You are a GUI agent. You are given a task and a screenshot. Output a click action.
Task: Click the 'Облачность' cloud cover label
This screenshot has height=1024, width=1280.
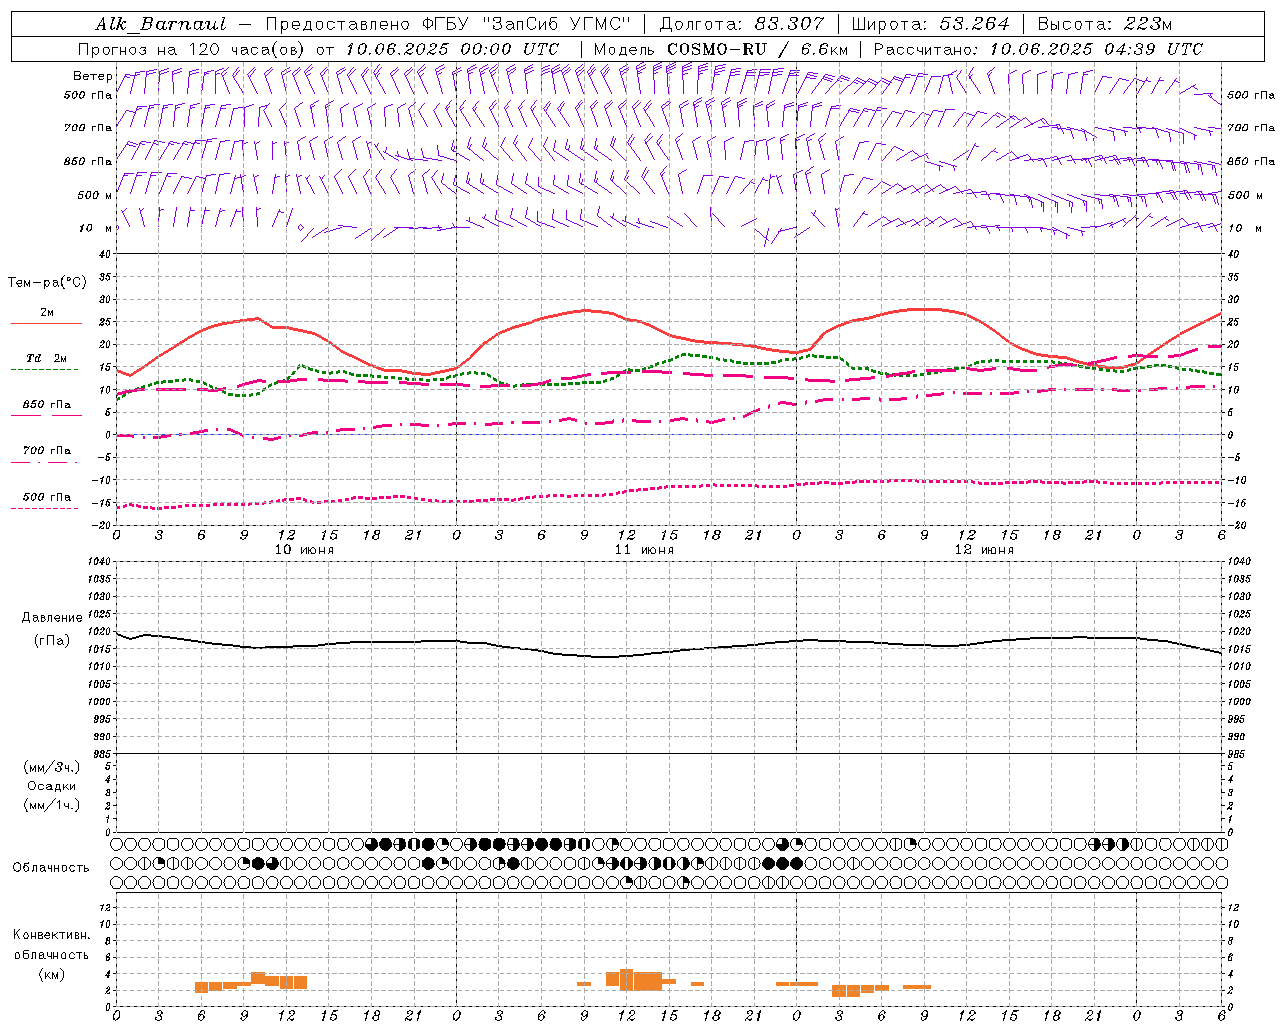51,868
